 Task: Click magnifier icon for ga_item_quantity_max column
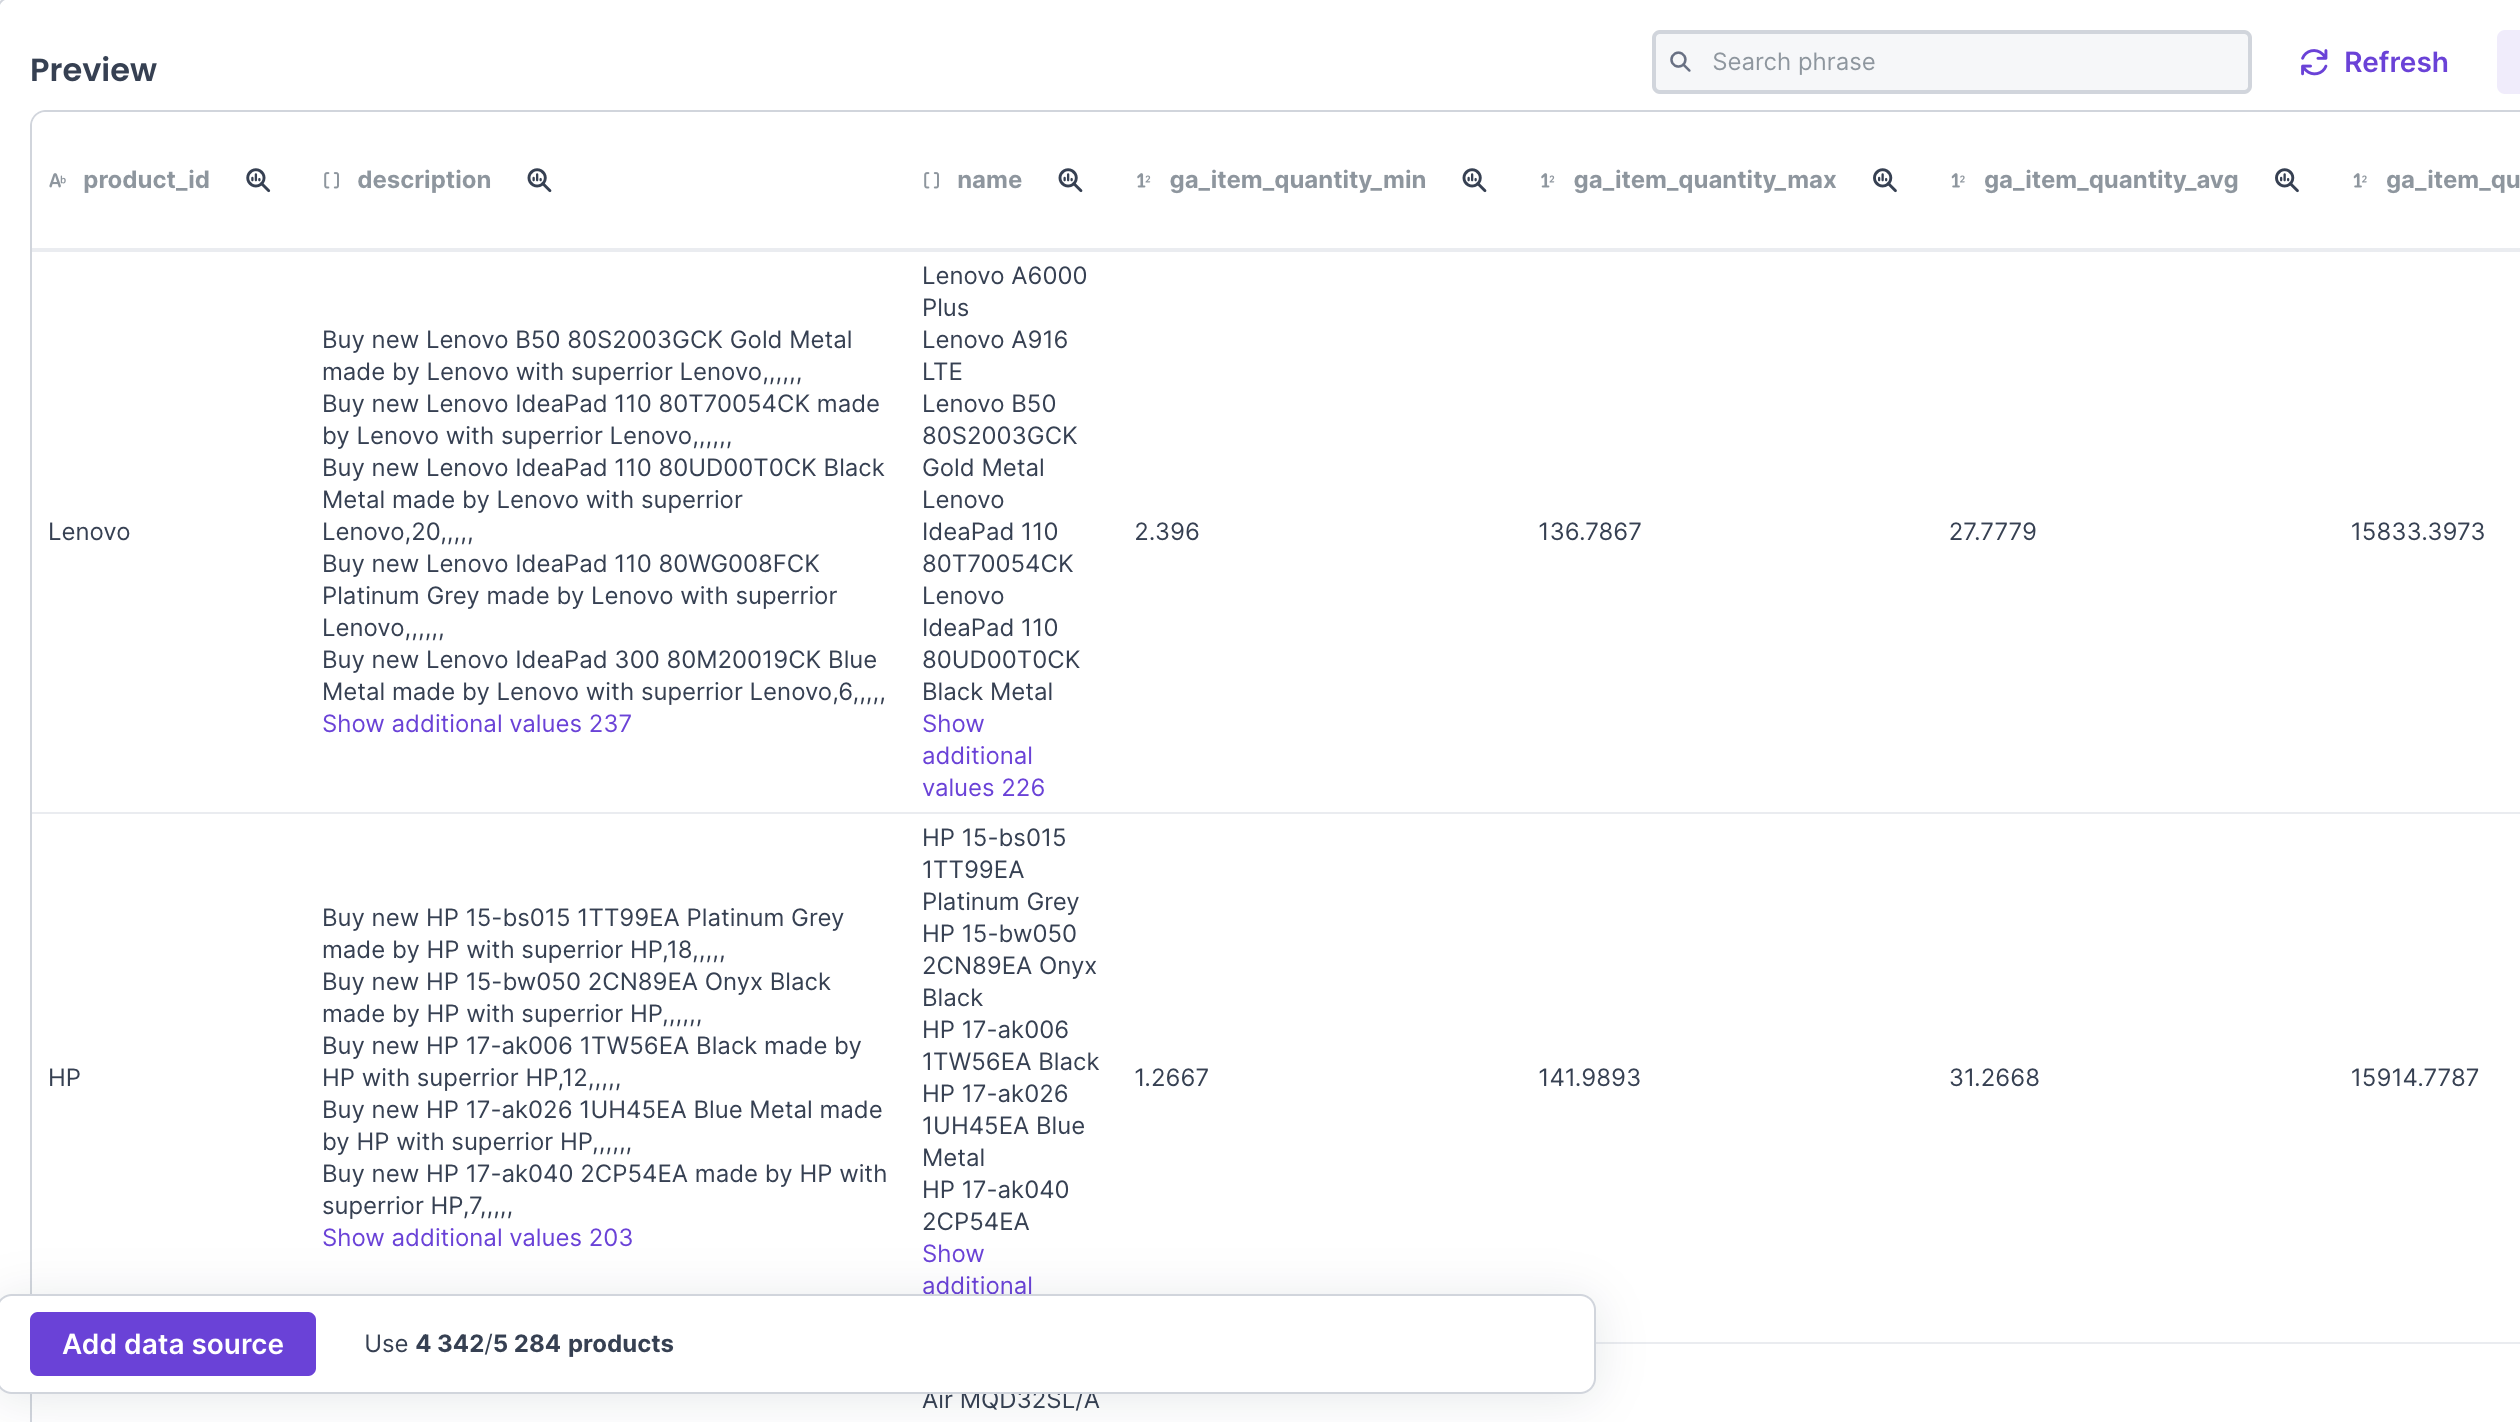pos(1885,180)
